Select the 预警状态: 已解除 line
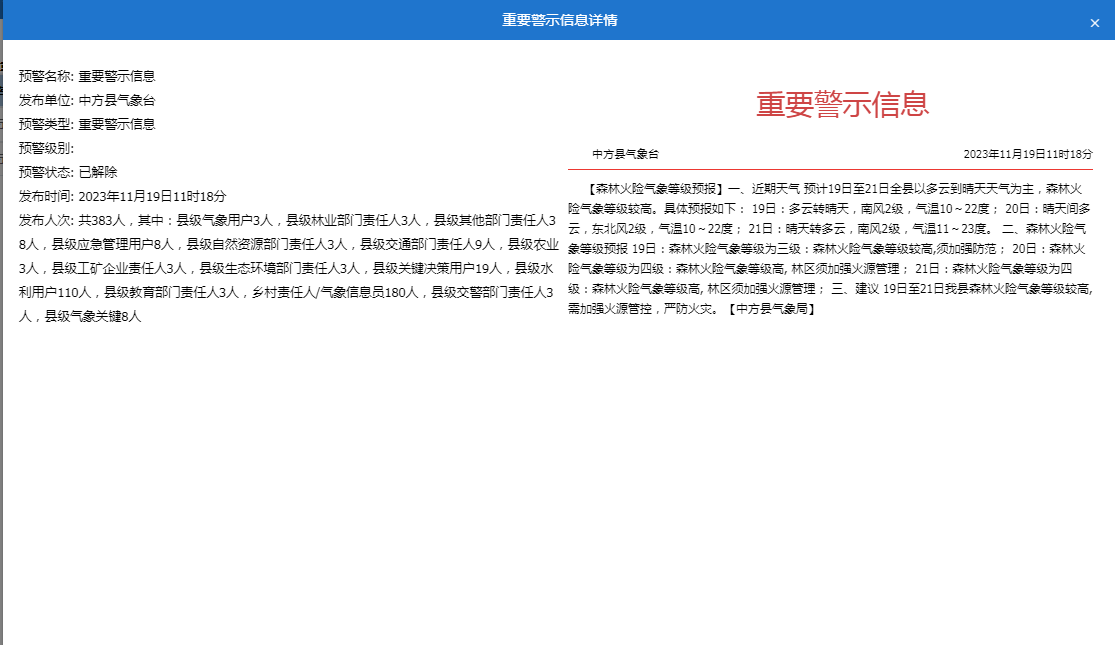Image resolution: width=1115 pixels, height=645 pixels. 68,172
